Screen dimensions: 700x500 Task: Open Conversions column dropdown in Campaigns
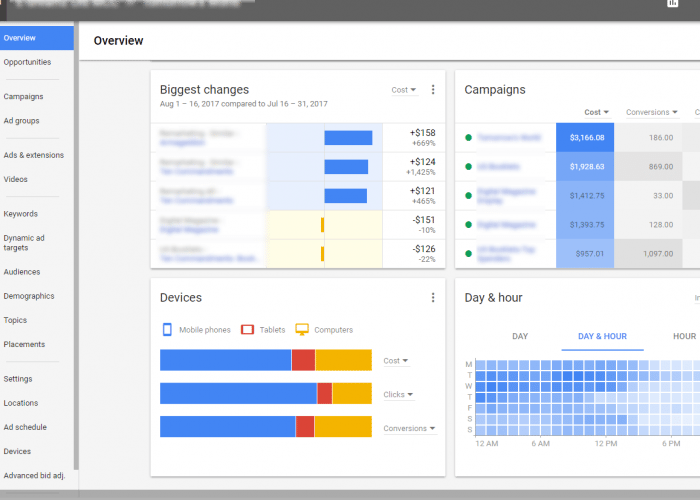click(652, 112)
